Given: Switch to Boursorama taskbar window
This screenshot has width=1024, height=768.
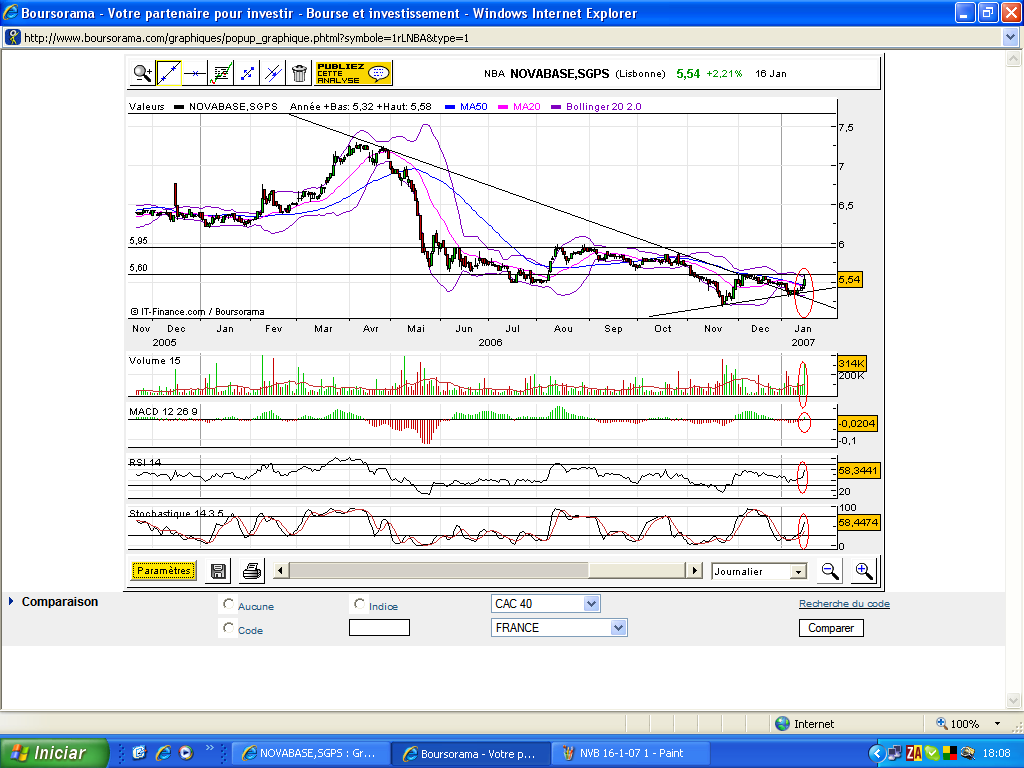Looking at the screenshot, I should tap(470, 753).
